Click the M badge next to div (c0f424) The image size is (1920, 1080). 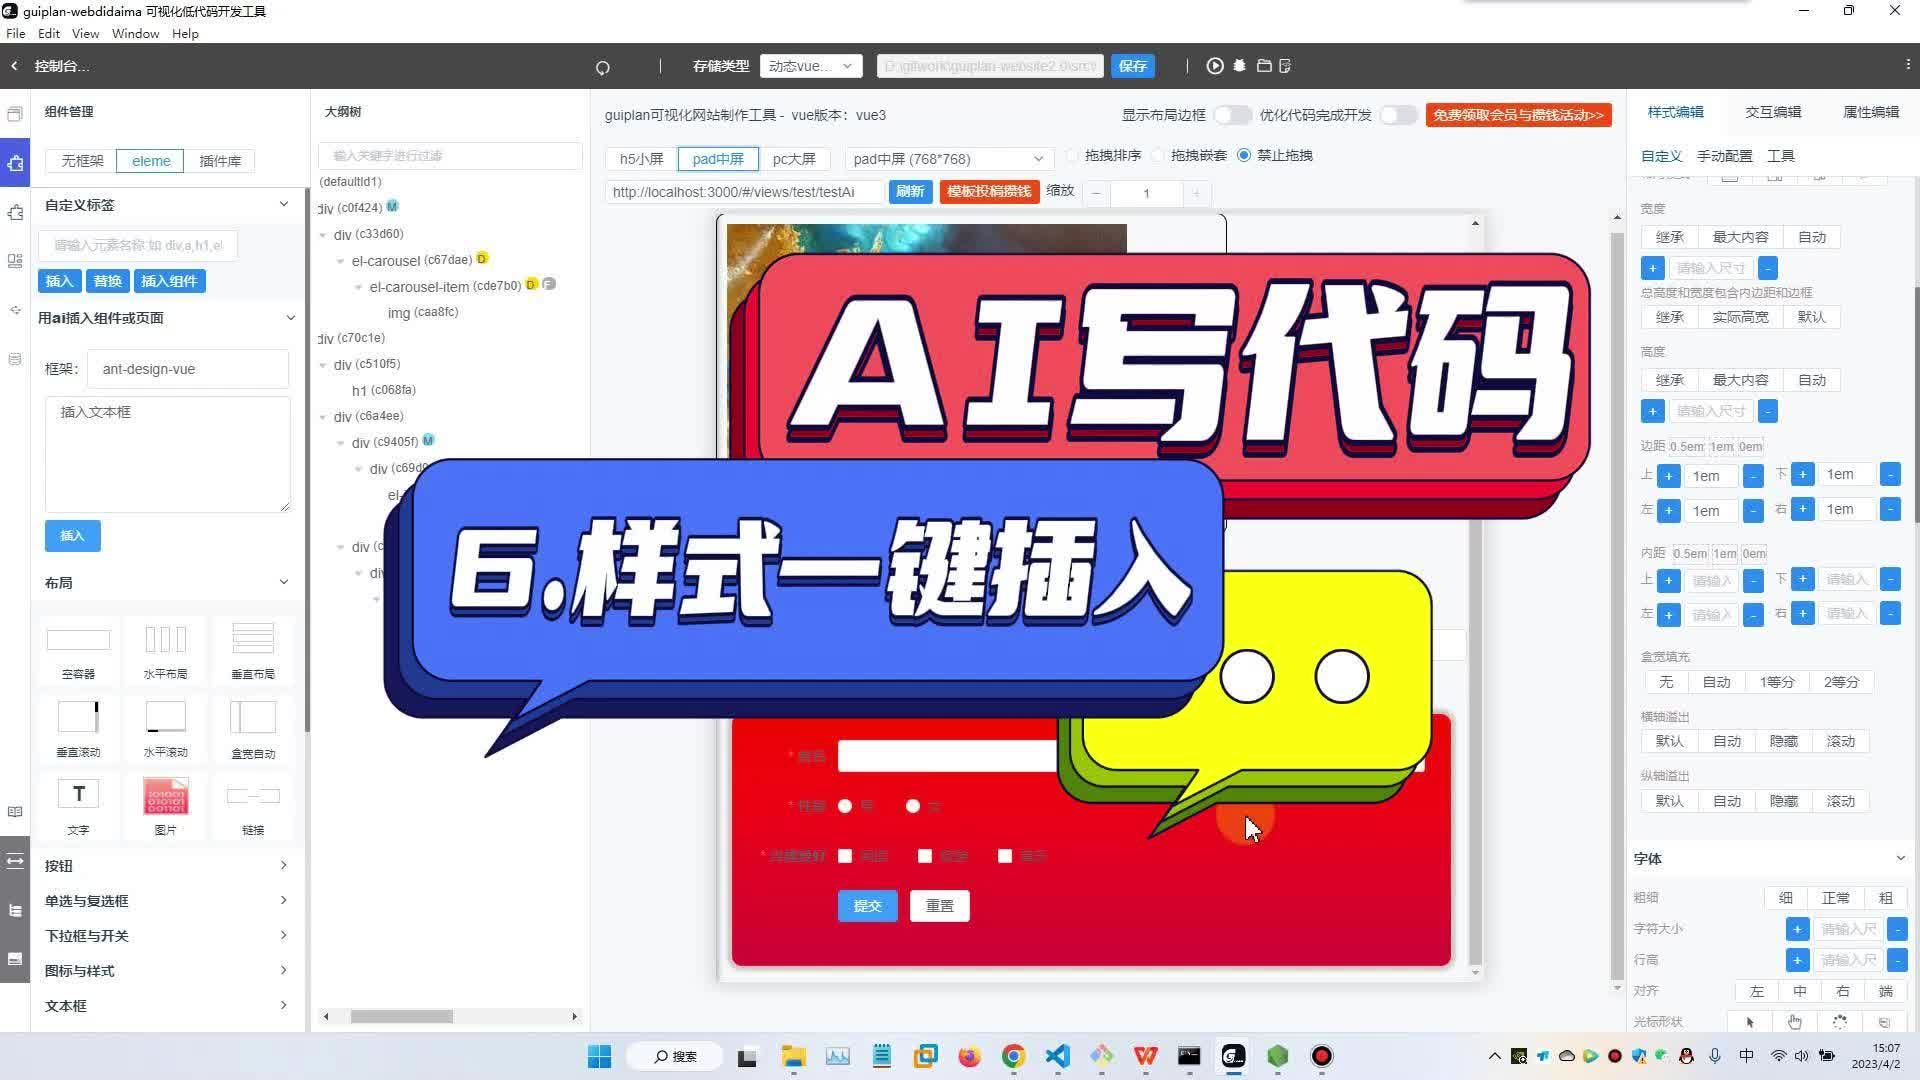click(393, 206)
